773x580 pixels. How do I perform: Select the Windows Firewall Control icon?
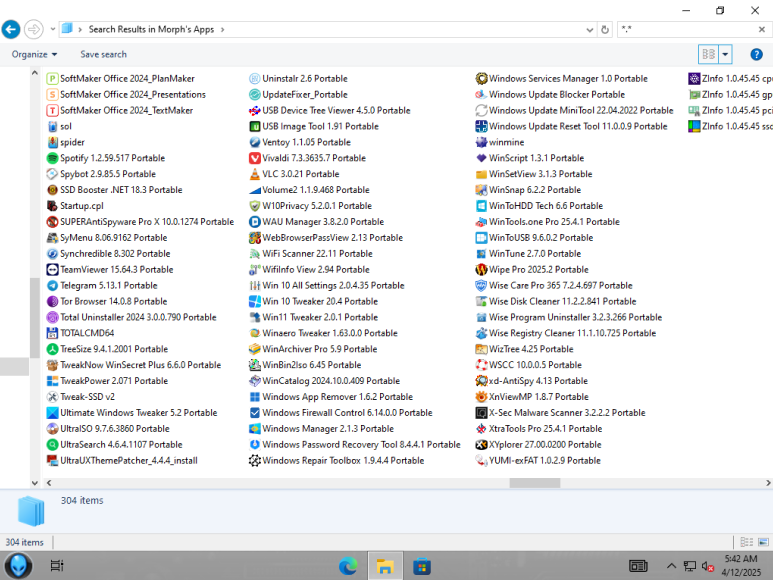coord(254,412)
